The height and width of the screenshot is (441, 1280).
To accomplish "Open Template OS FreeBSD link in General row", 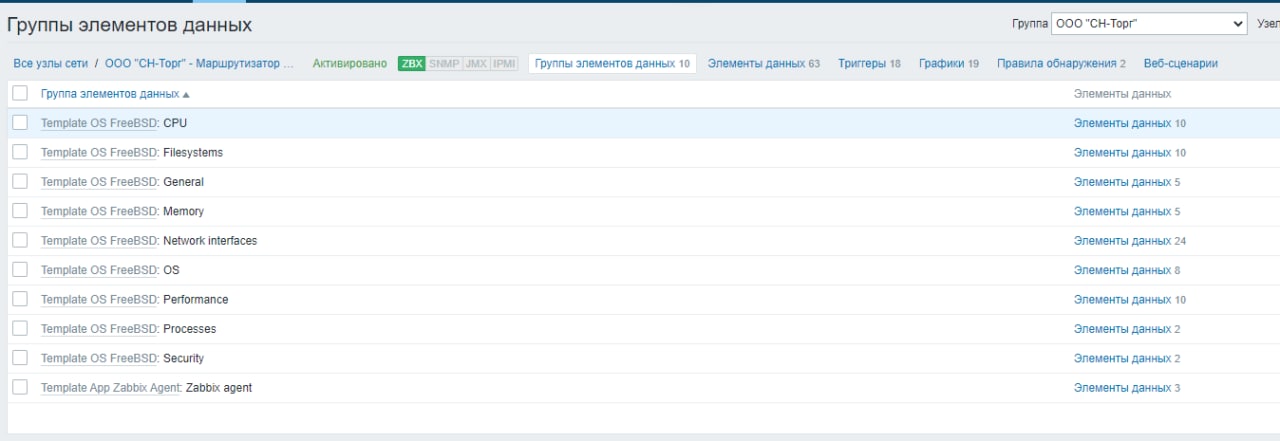I will pos(99,182).
